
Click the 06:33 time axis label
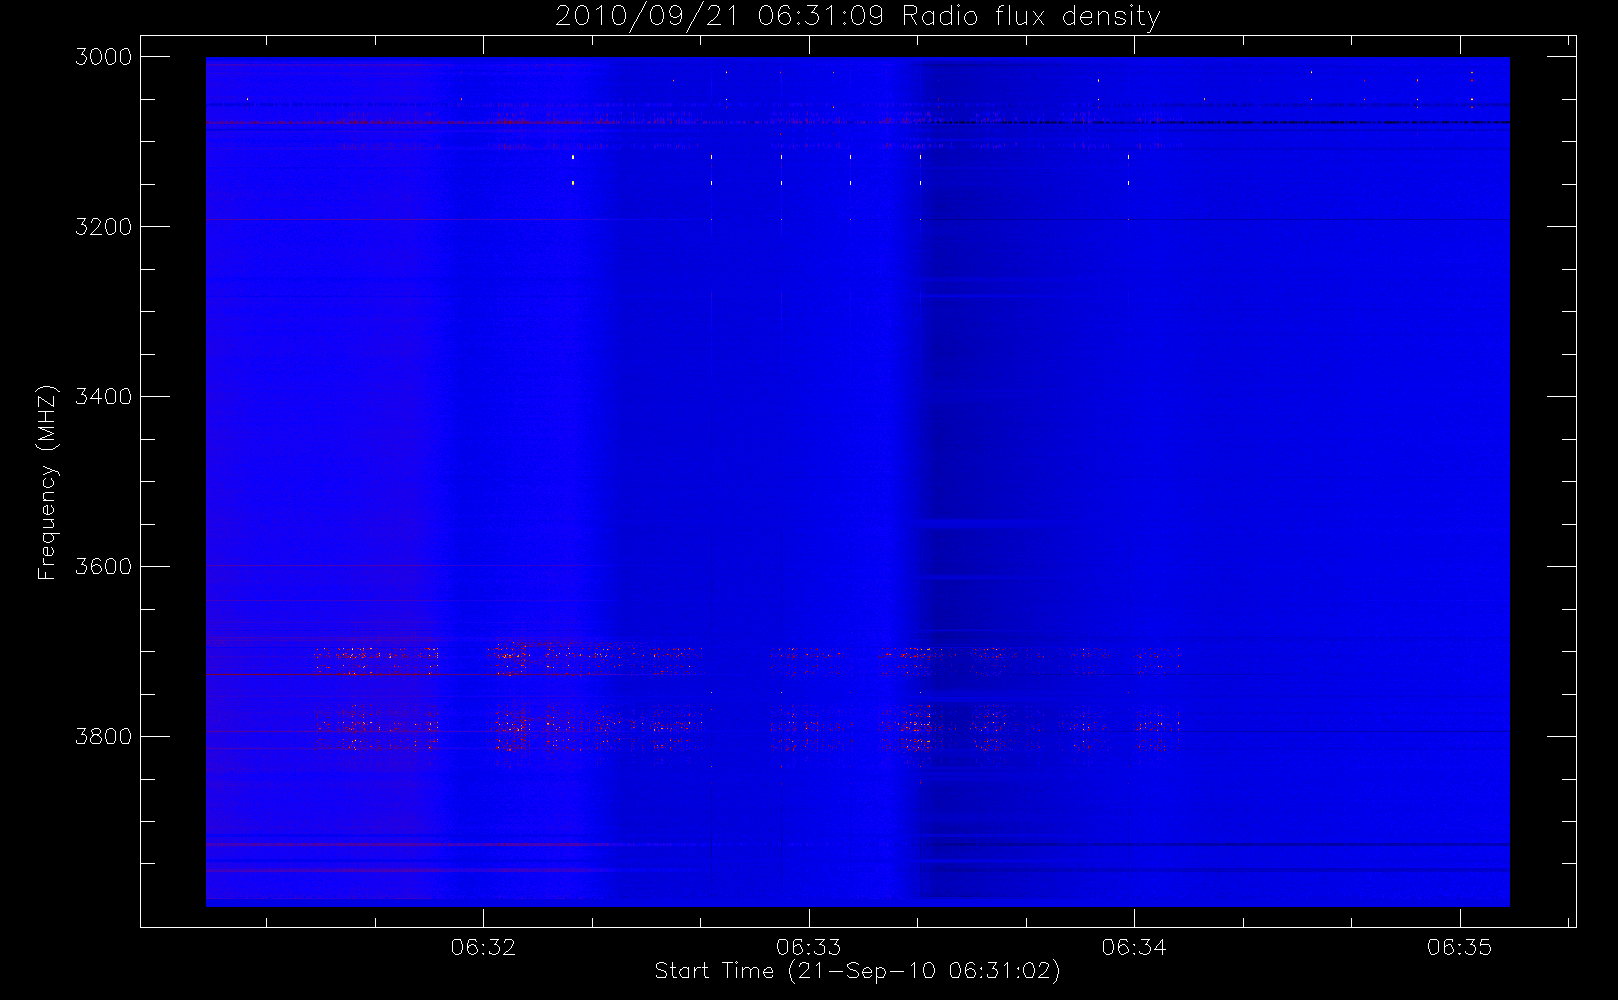[809, 947]
